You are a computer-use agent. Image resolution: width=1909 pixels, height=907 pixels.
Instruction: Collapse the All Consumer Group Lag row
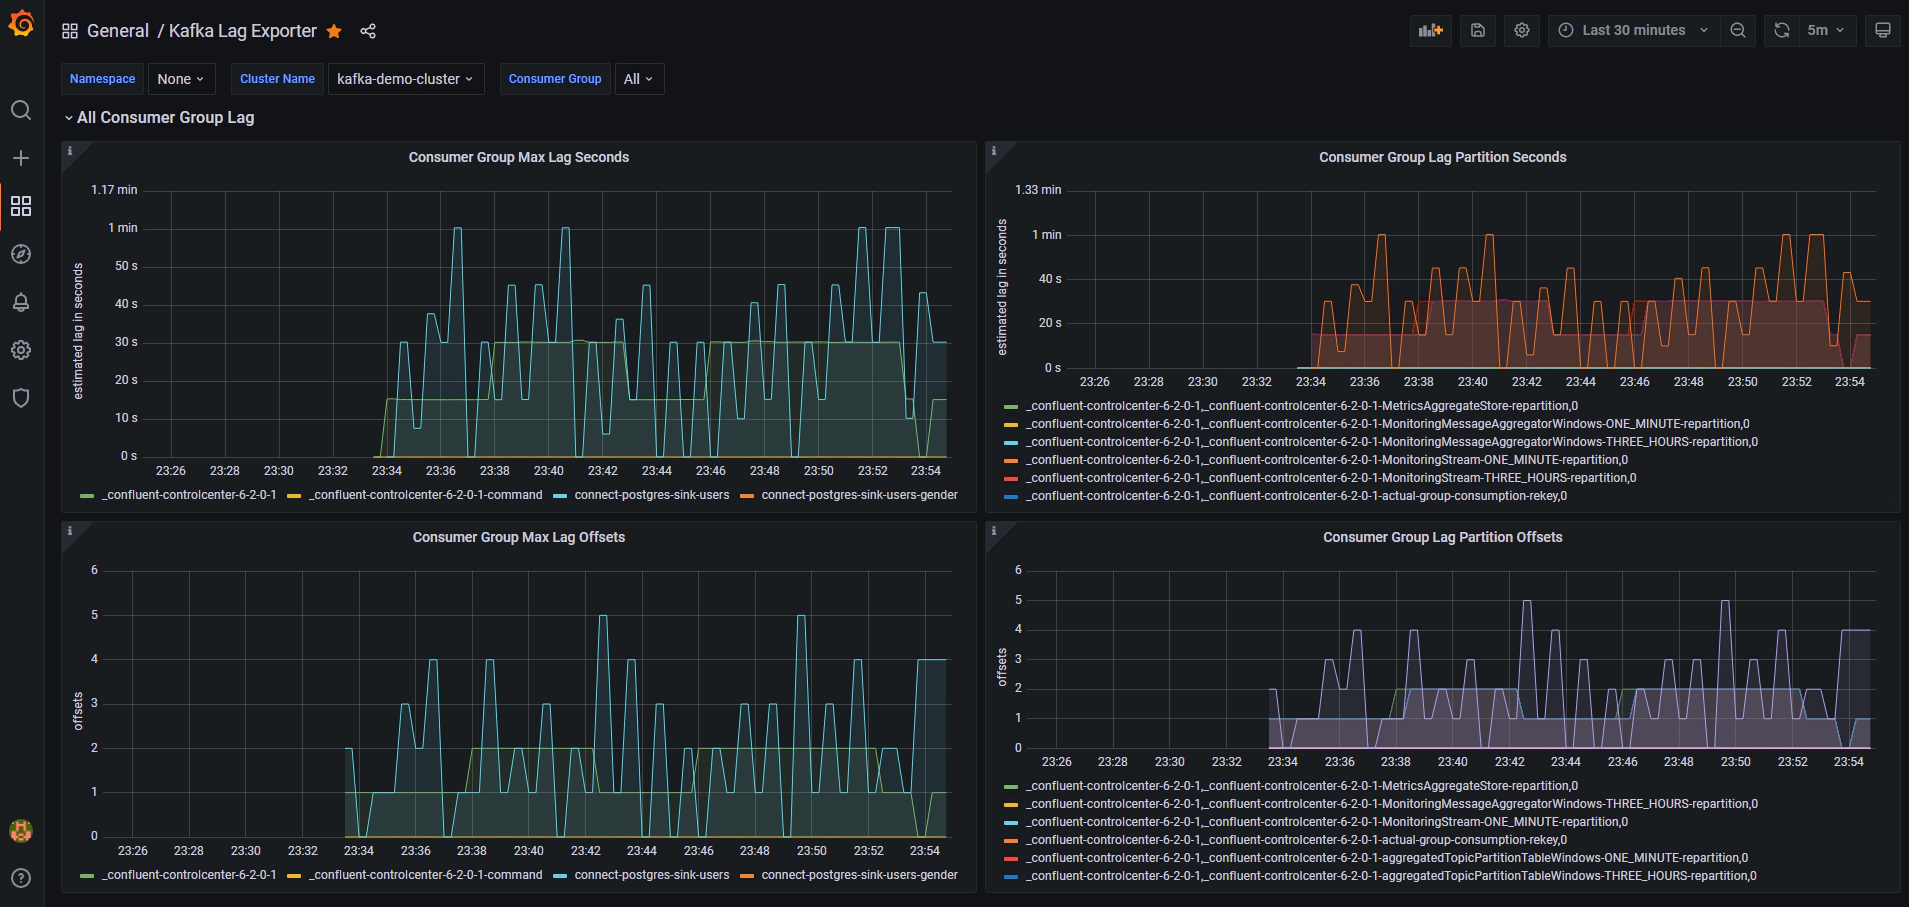point(159,117)
